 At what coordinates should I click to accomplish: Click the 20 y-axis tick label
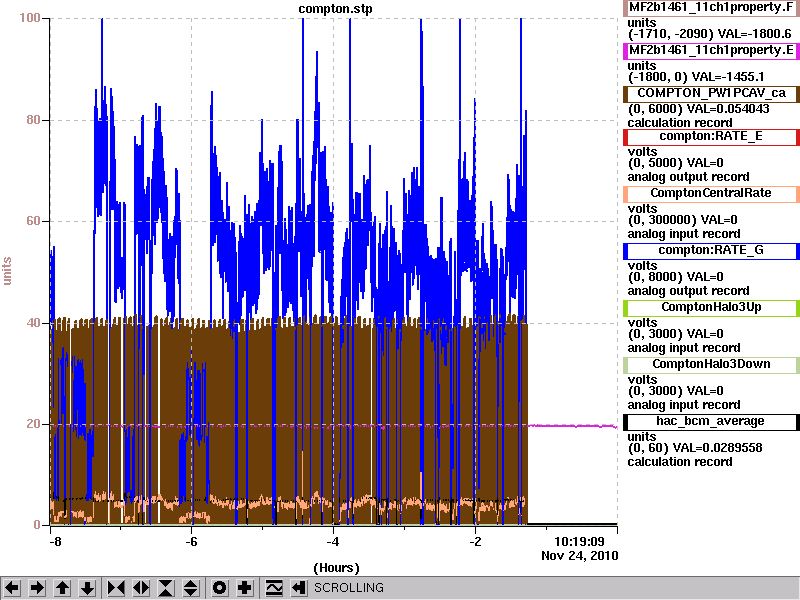click(33, 423)
